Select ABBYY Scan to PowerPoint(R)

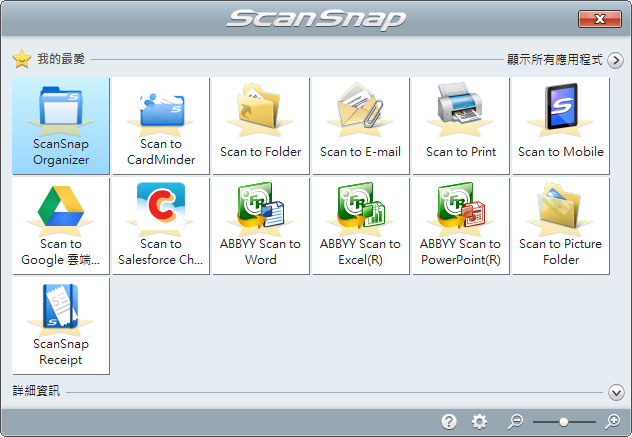pyautogui.click(x=460, y=225)
